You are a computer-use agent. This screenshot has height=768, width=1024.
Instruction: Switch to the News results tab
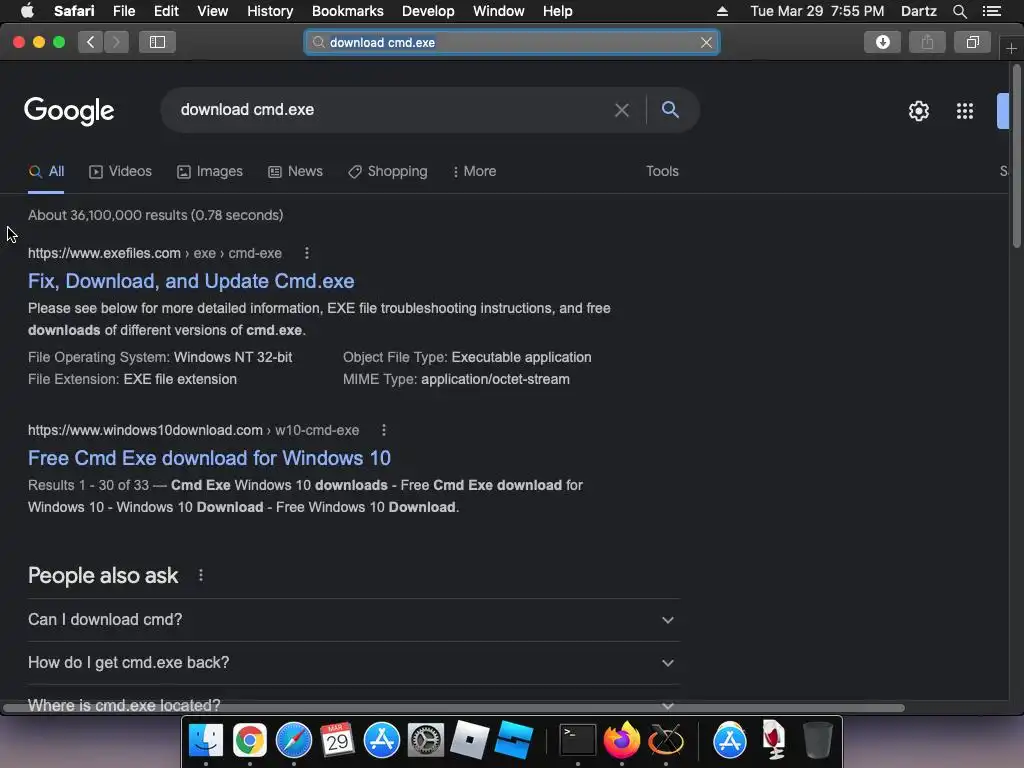[295, 171]
